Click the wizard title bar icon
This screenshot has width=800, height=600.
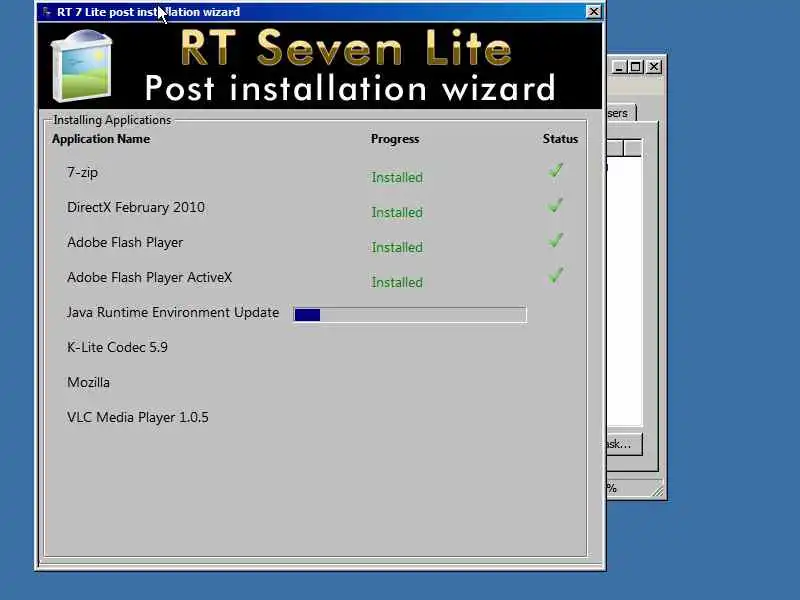point(47,11)
